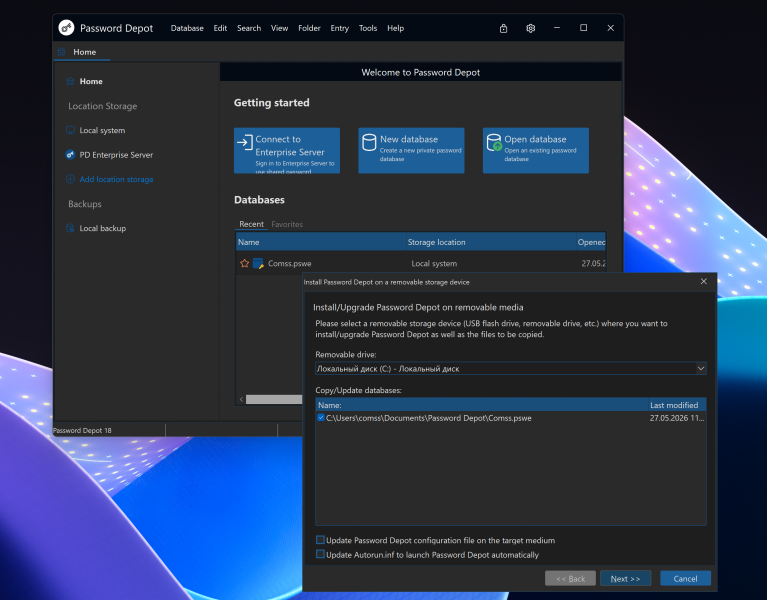Open the Help menu
The height and width of the screenshot is (600, 767).
click(x=395, y=28)
